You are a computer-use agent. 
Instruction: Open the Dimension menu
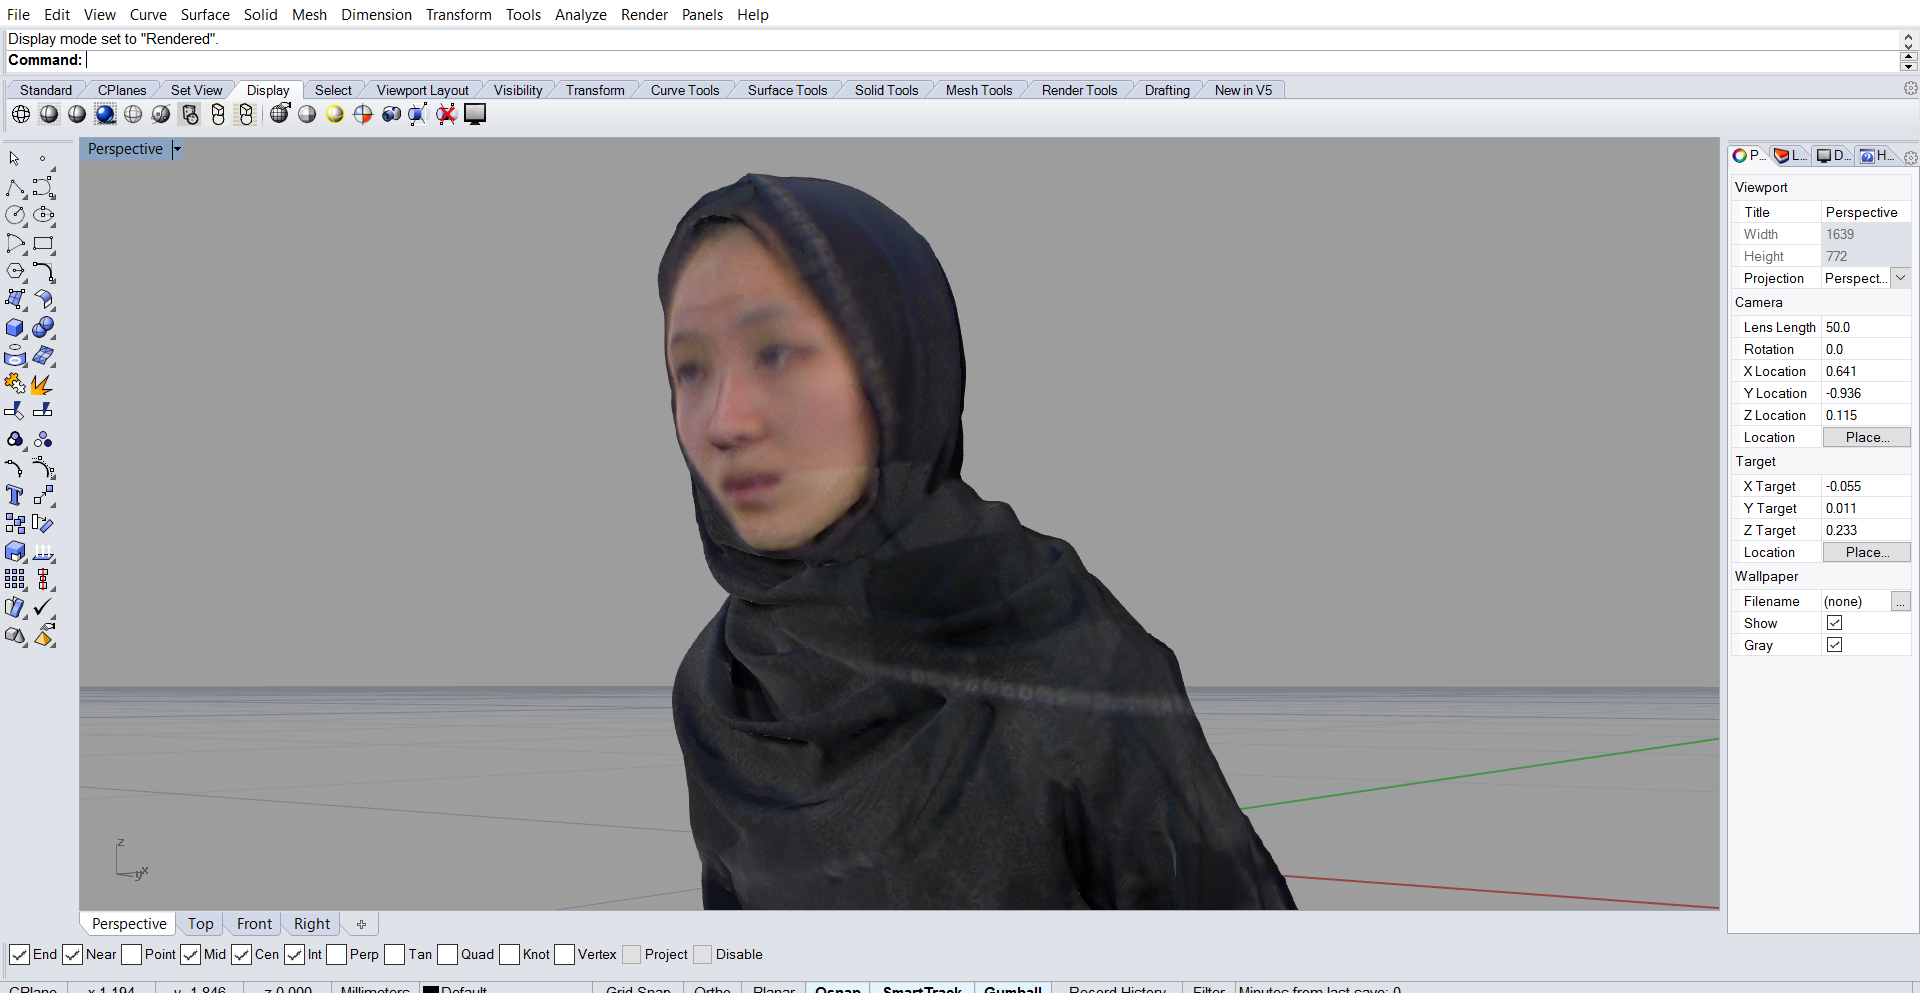(x=376, y=14)
